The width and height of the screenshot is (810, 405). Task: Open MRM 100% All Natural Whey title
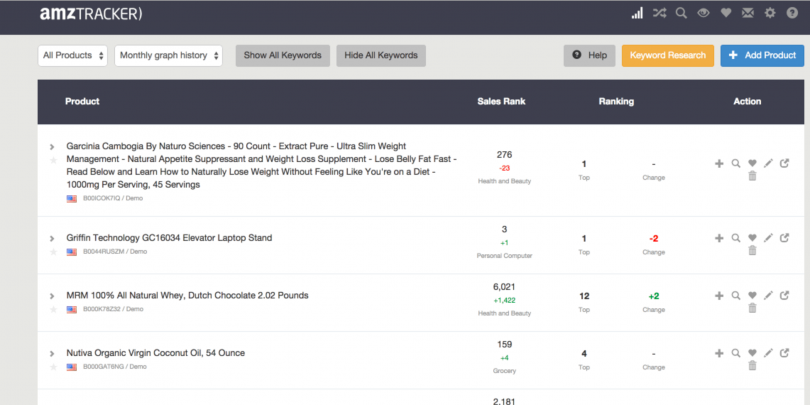pos(187,295)
